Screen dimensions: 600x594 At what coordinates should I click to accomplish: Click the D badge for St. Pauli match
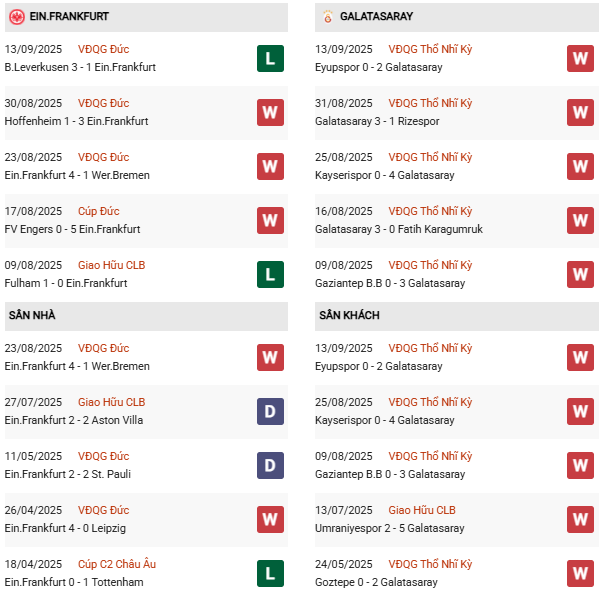[x=270, y=465]
